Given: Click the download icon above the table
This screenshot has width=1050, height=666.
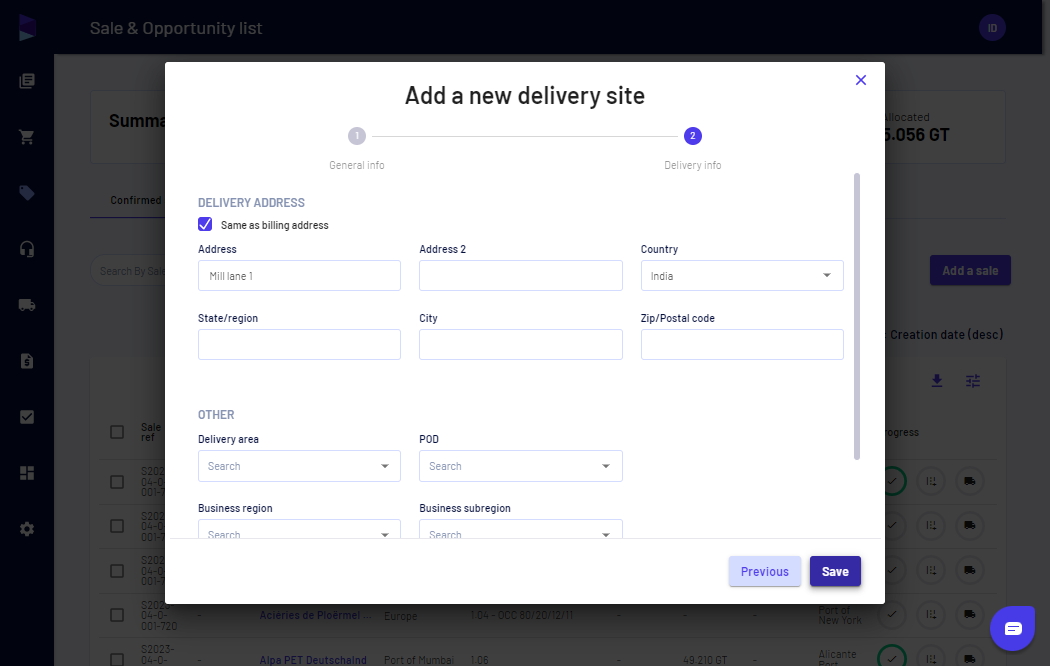Looking at the screenshot, I should [937, 381].
